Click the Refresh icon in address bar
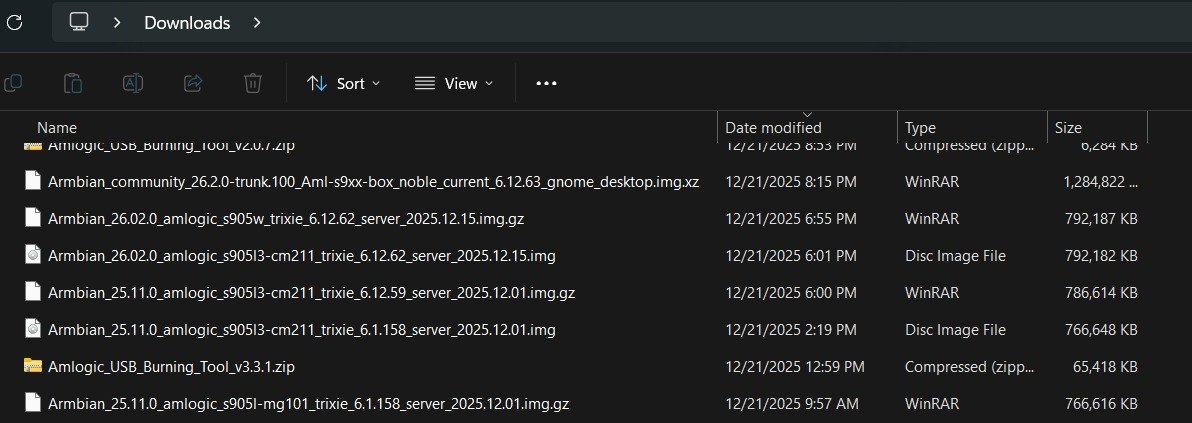The height and width of the screenshot is (423, 1192). coord(14,22)
